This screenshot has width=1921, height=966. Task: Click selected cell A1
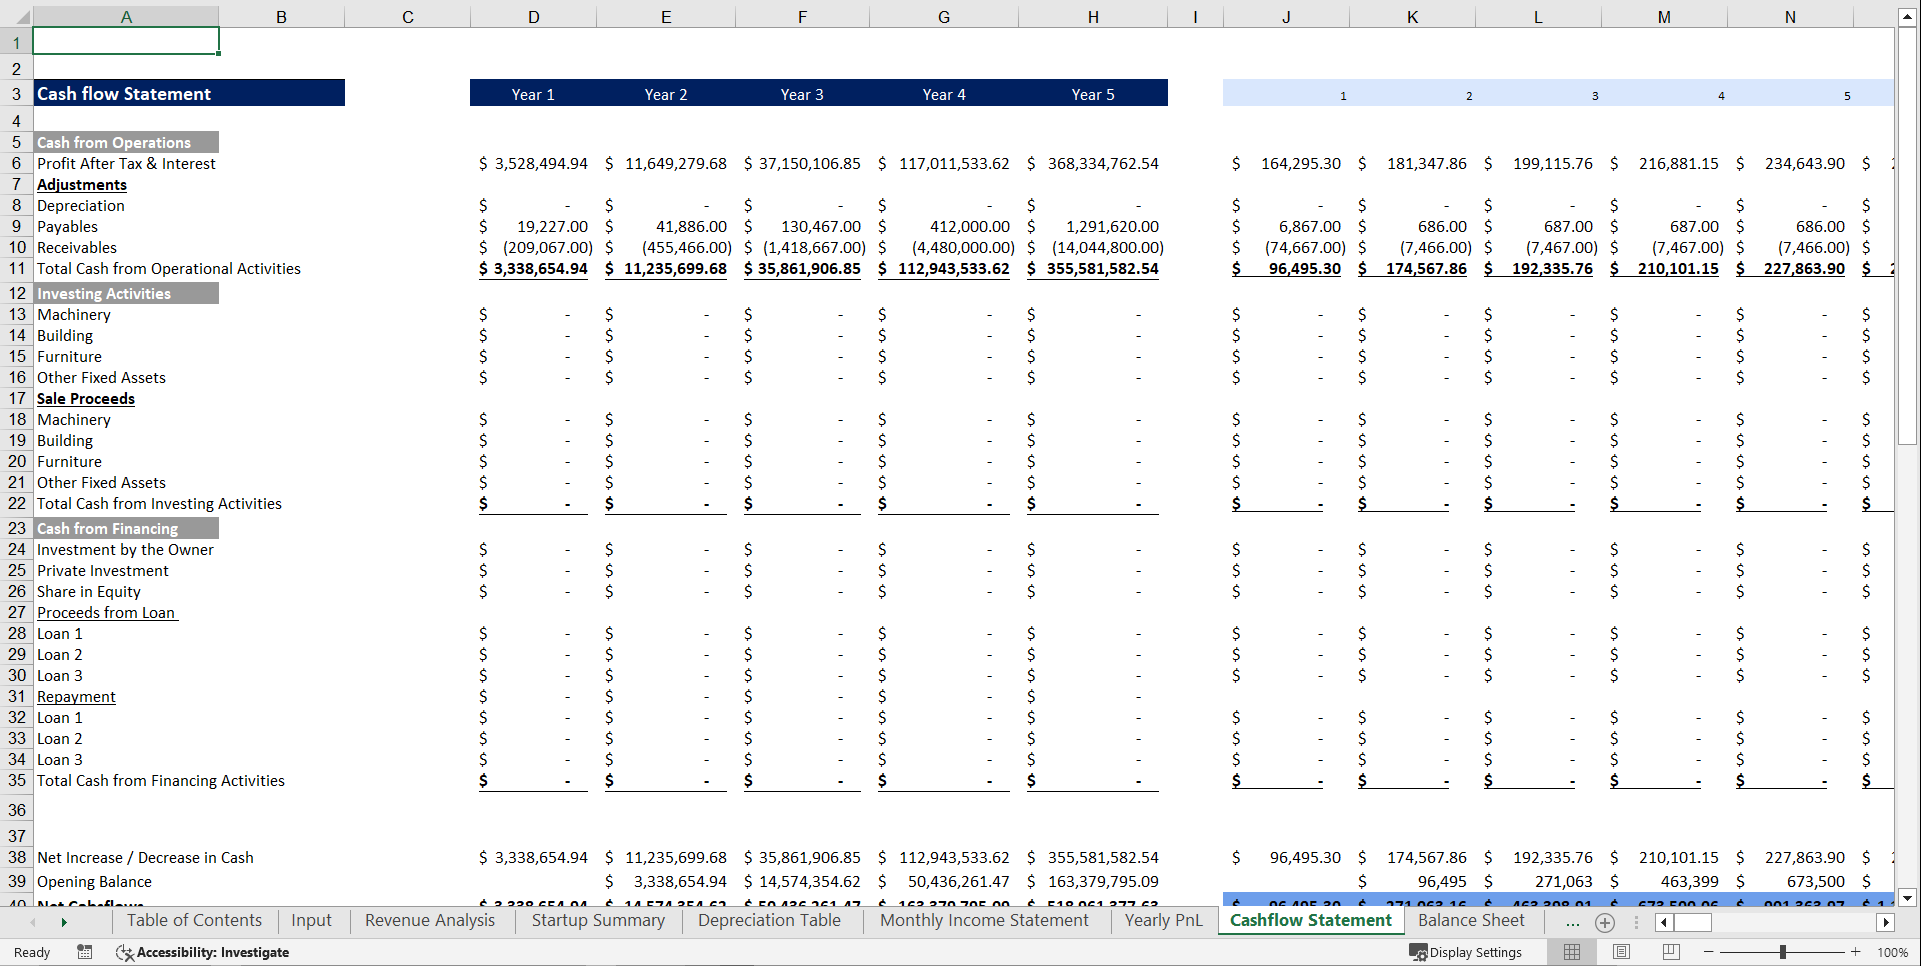point(126,41)
